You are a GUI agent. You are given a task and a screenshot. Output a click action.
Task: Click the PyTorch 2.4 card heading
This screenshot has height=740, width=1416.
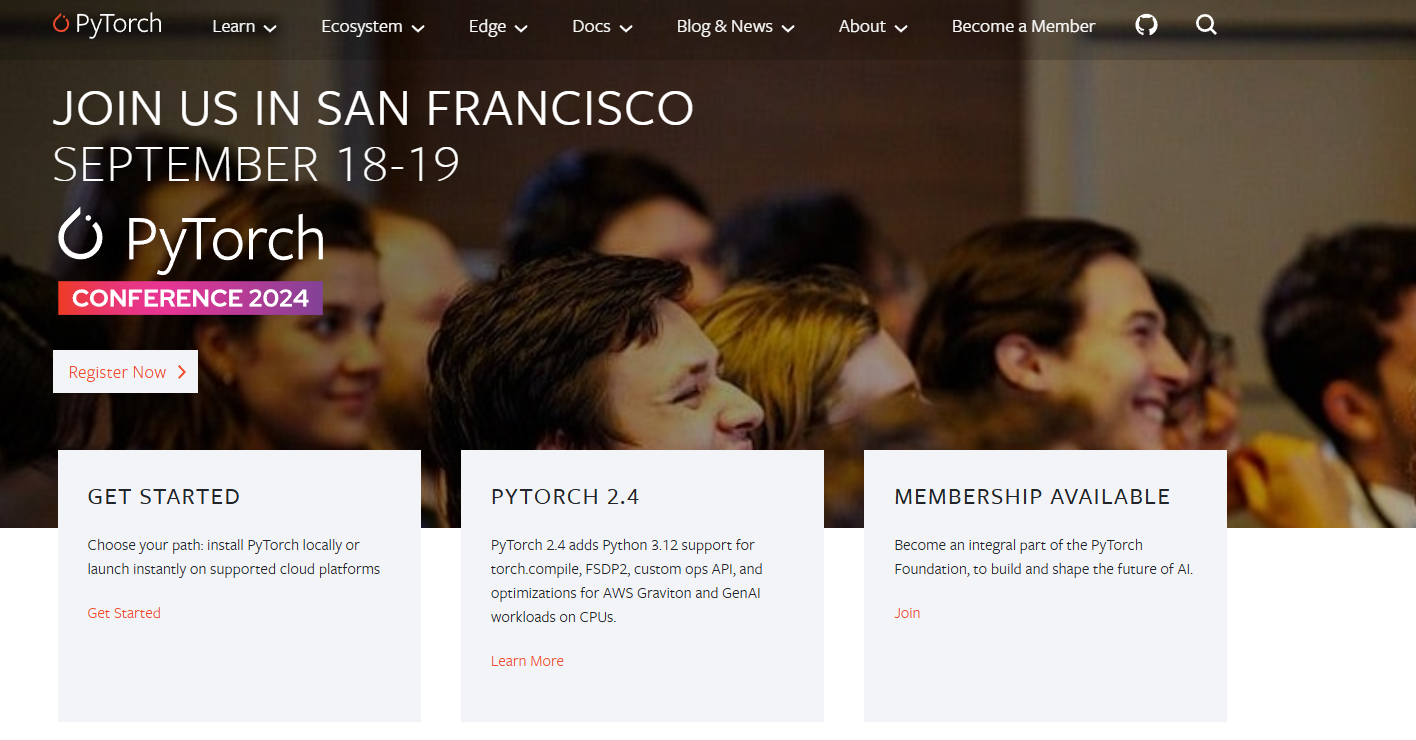pos(565,497)
